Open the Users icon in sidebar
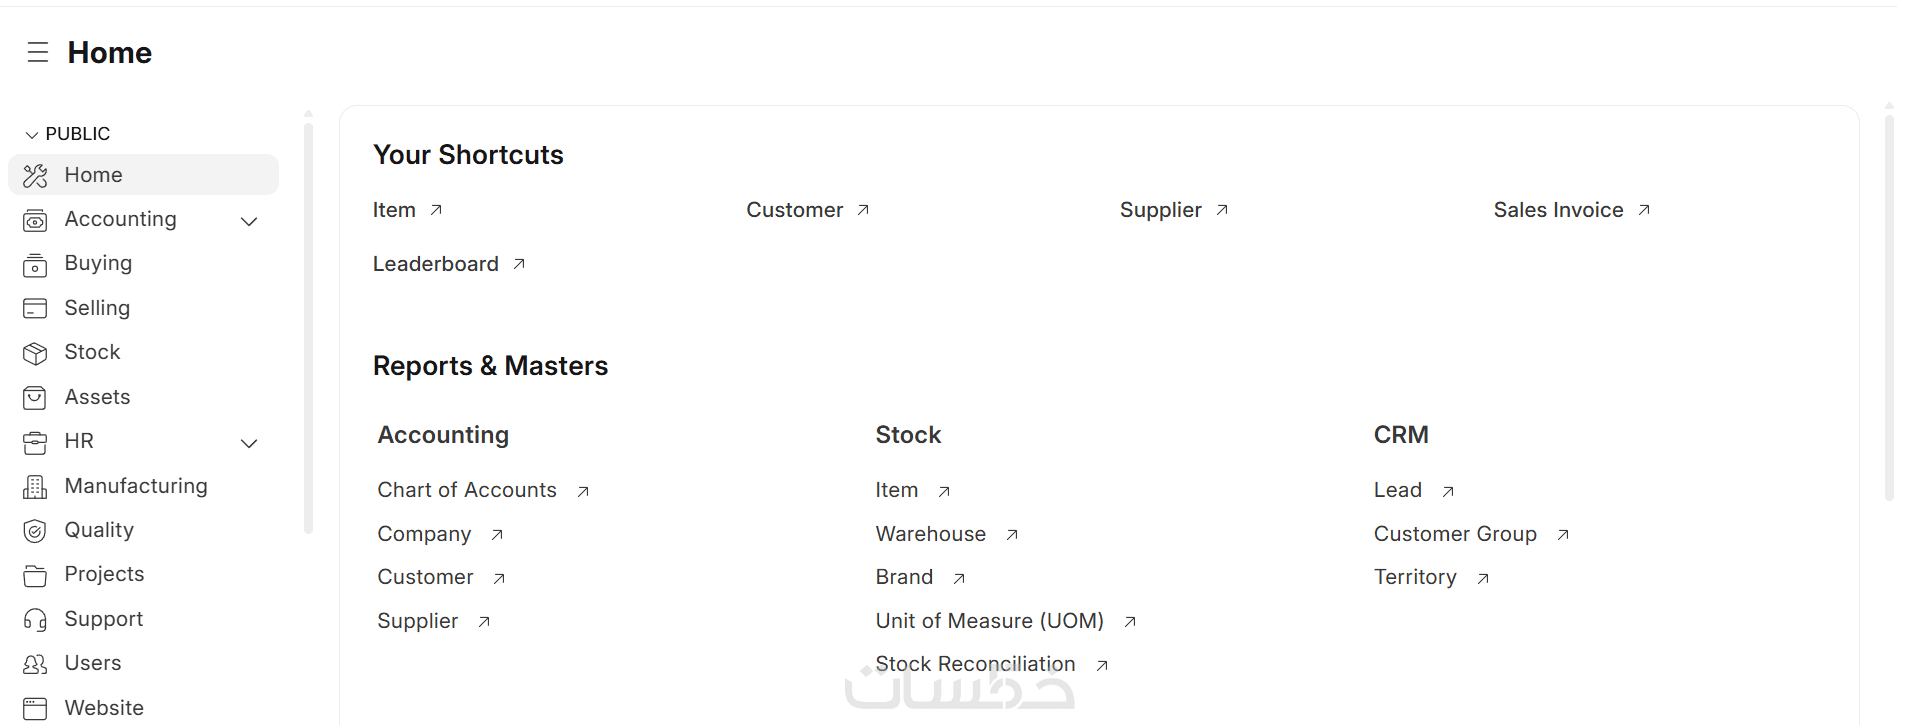The width and height of the screenshot is (1920, 725). [35, 664]
